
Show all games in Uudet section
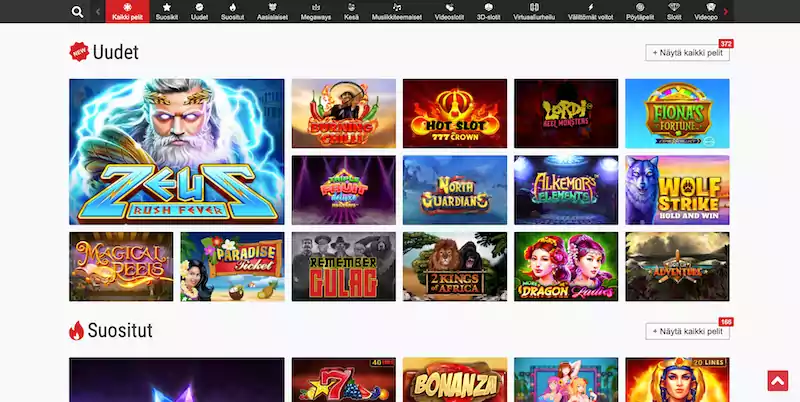click(x=687, y=53)
